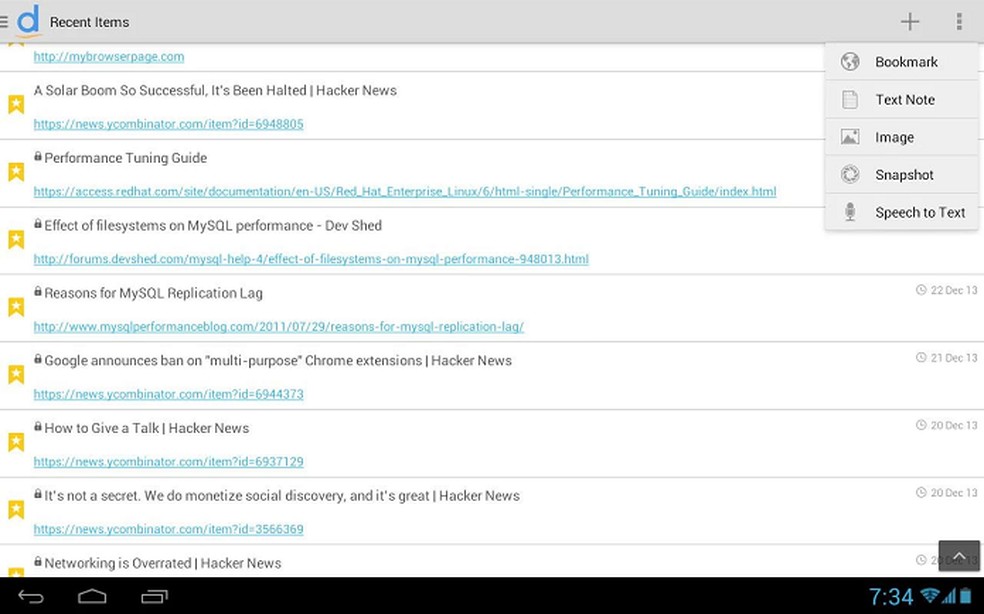The width and height of the screenshot is (984, 614).
Task: Select the 'It's not a secret' title
Action: [x=282, y=496]
